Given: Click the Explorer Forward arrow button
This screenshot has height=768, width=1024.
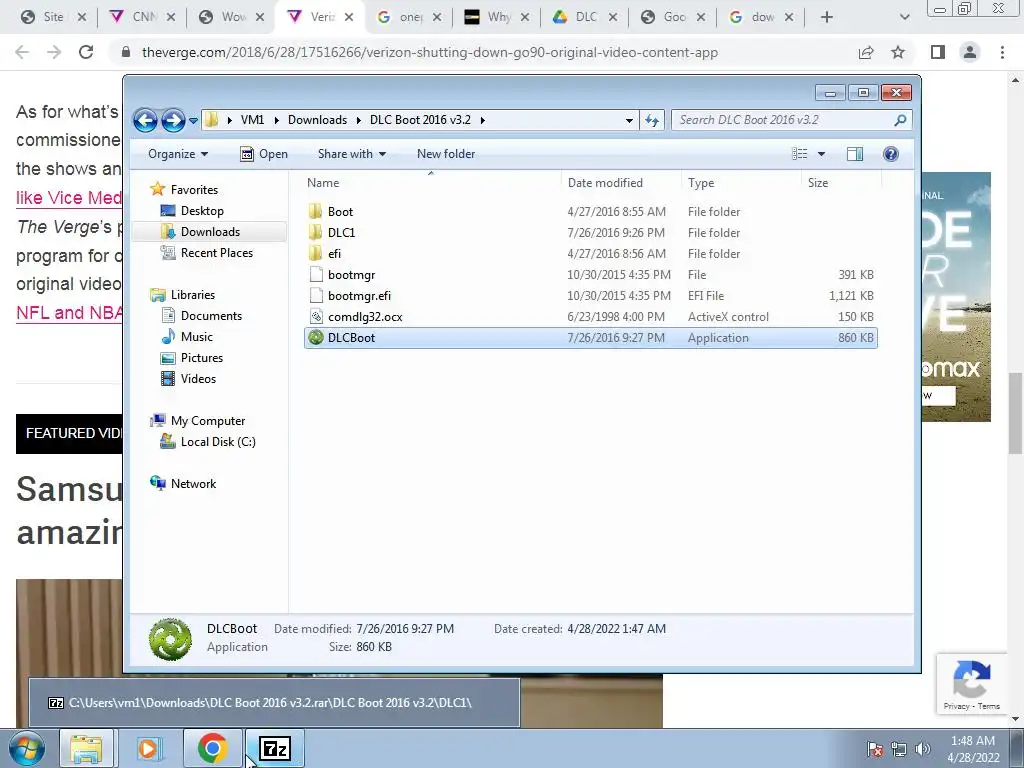Looking at the screenshot, I should pyautogui.click(x=173, y=120).
